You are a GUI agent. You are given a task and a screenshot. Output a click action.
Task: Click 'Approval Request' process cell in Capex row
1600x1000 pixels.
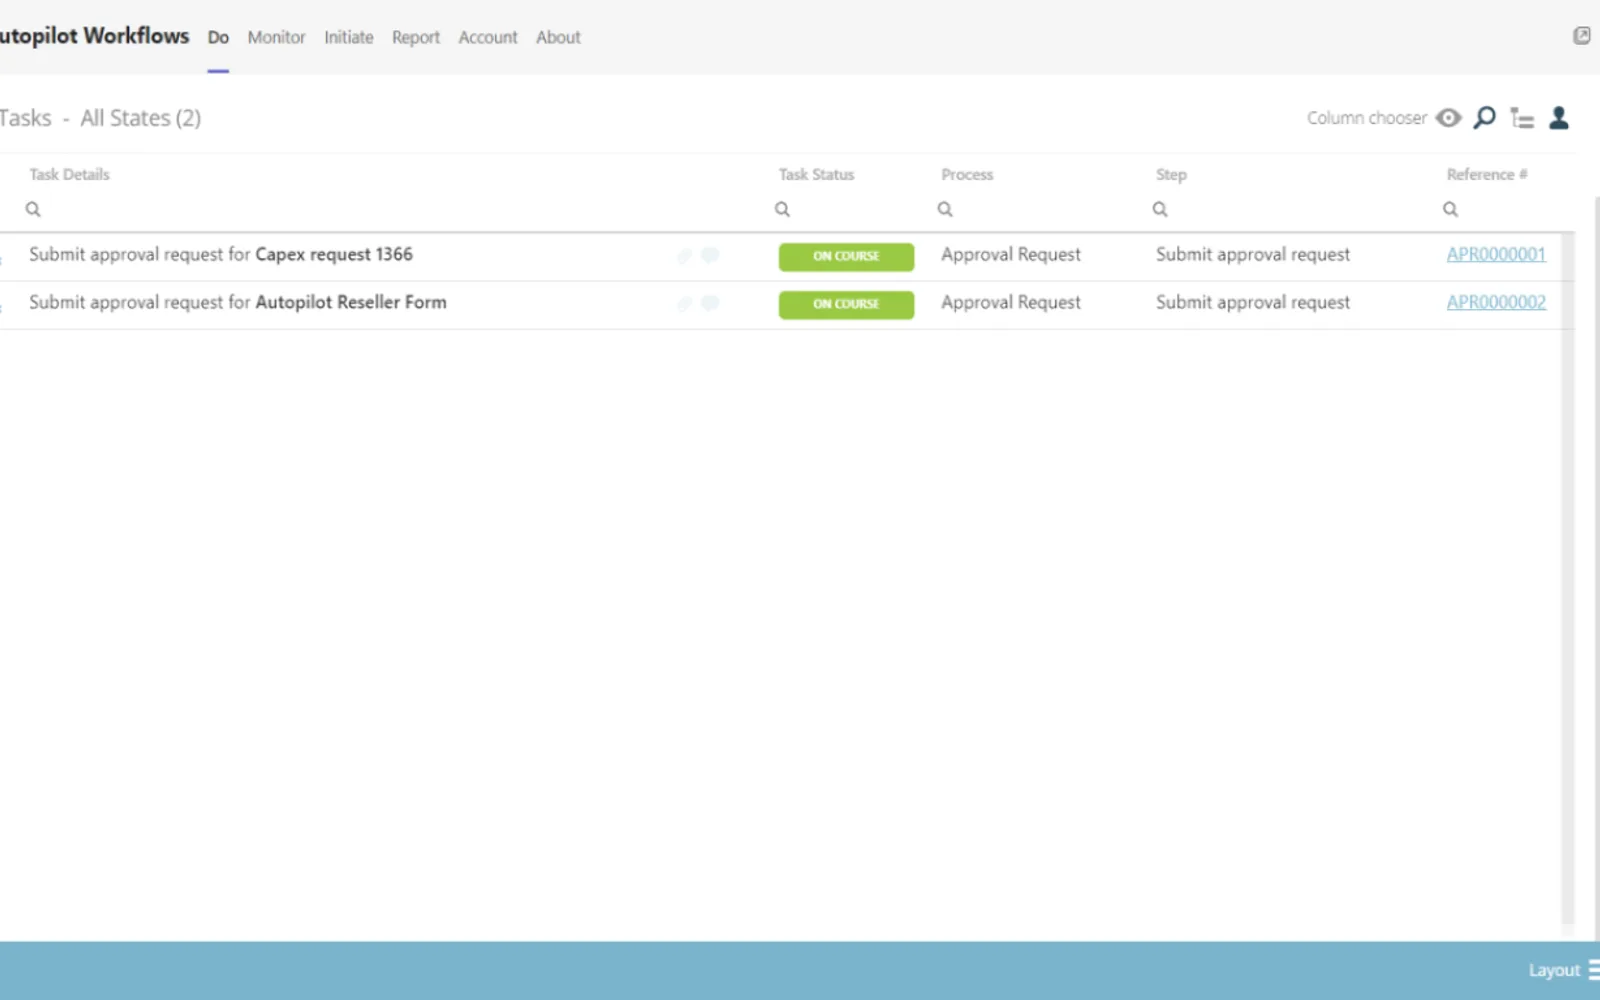1010,254
